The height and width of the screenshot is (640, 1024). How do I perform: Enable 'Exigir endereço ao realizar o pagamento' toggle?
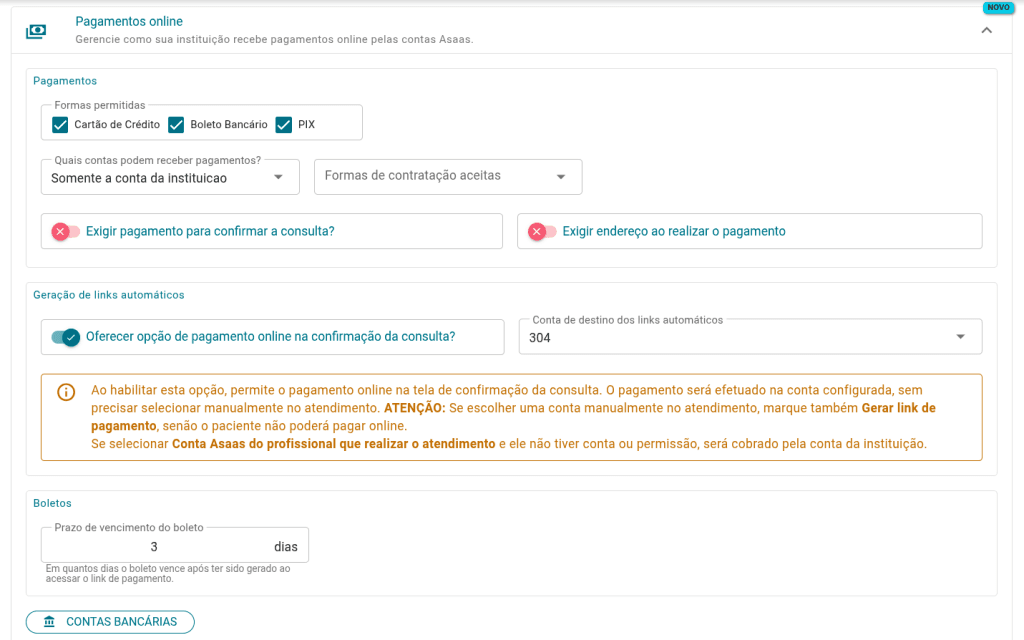(542, 231)
